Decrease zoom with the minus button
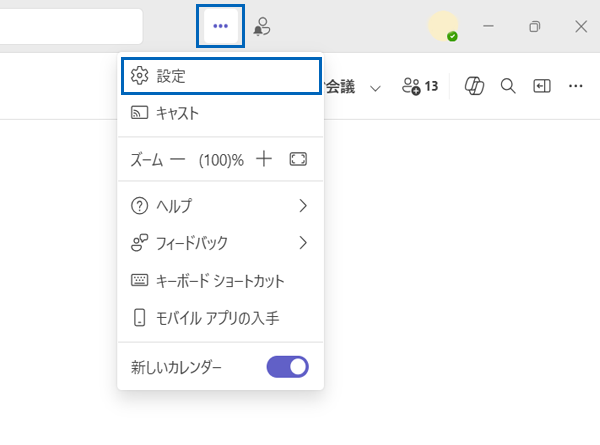Screen dimensions: 600x445 (178, 159)
